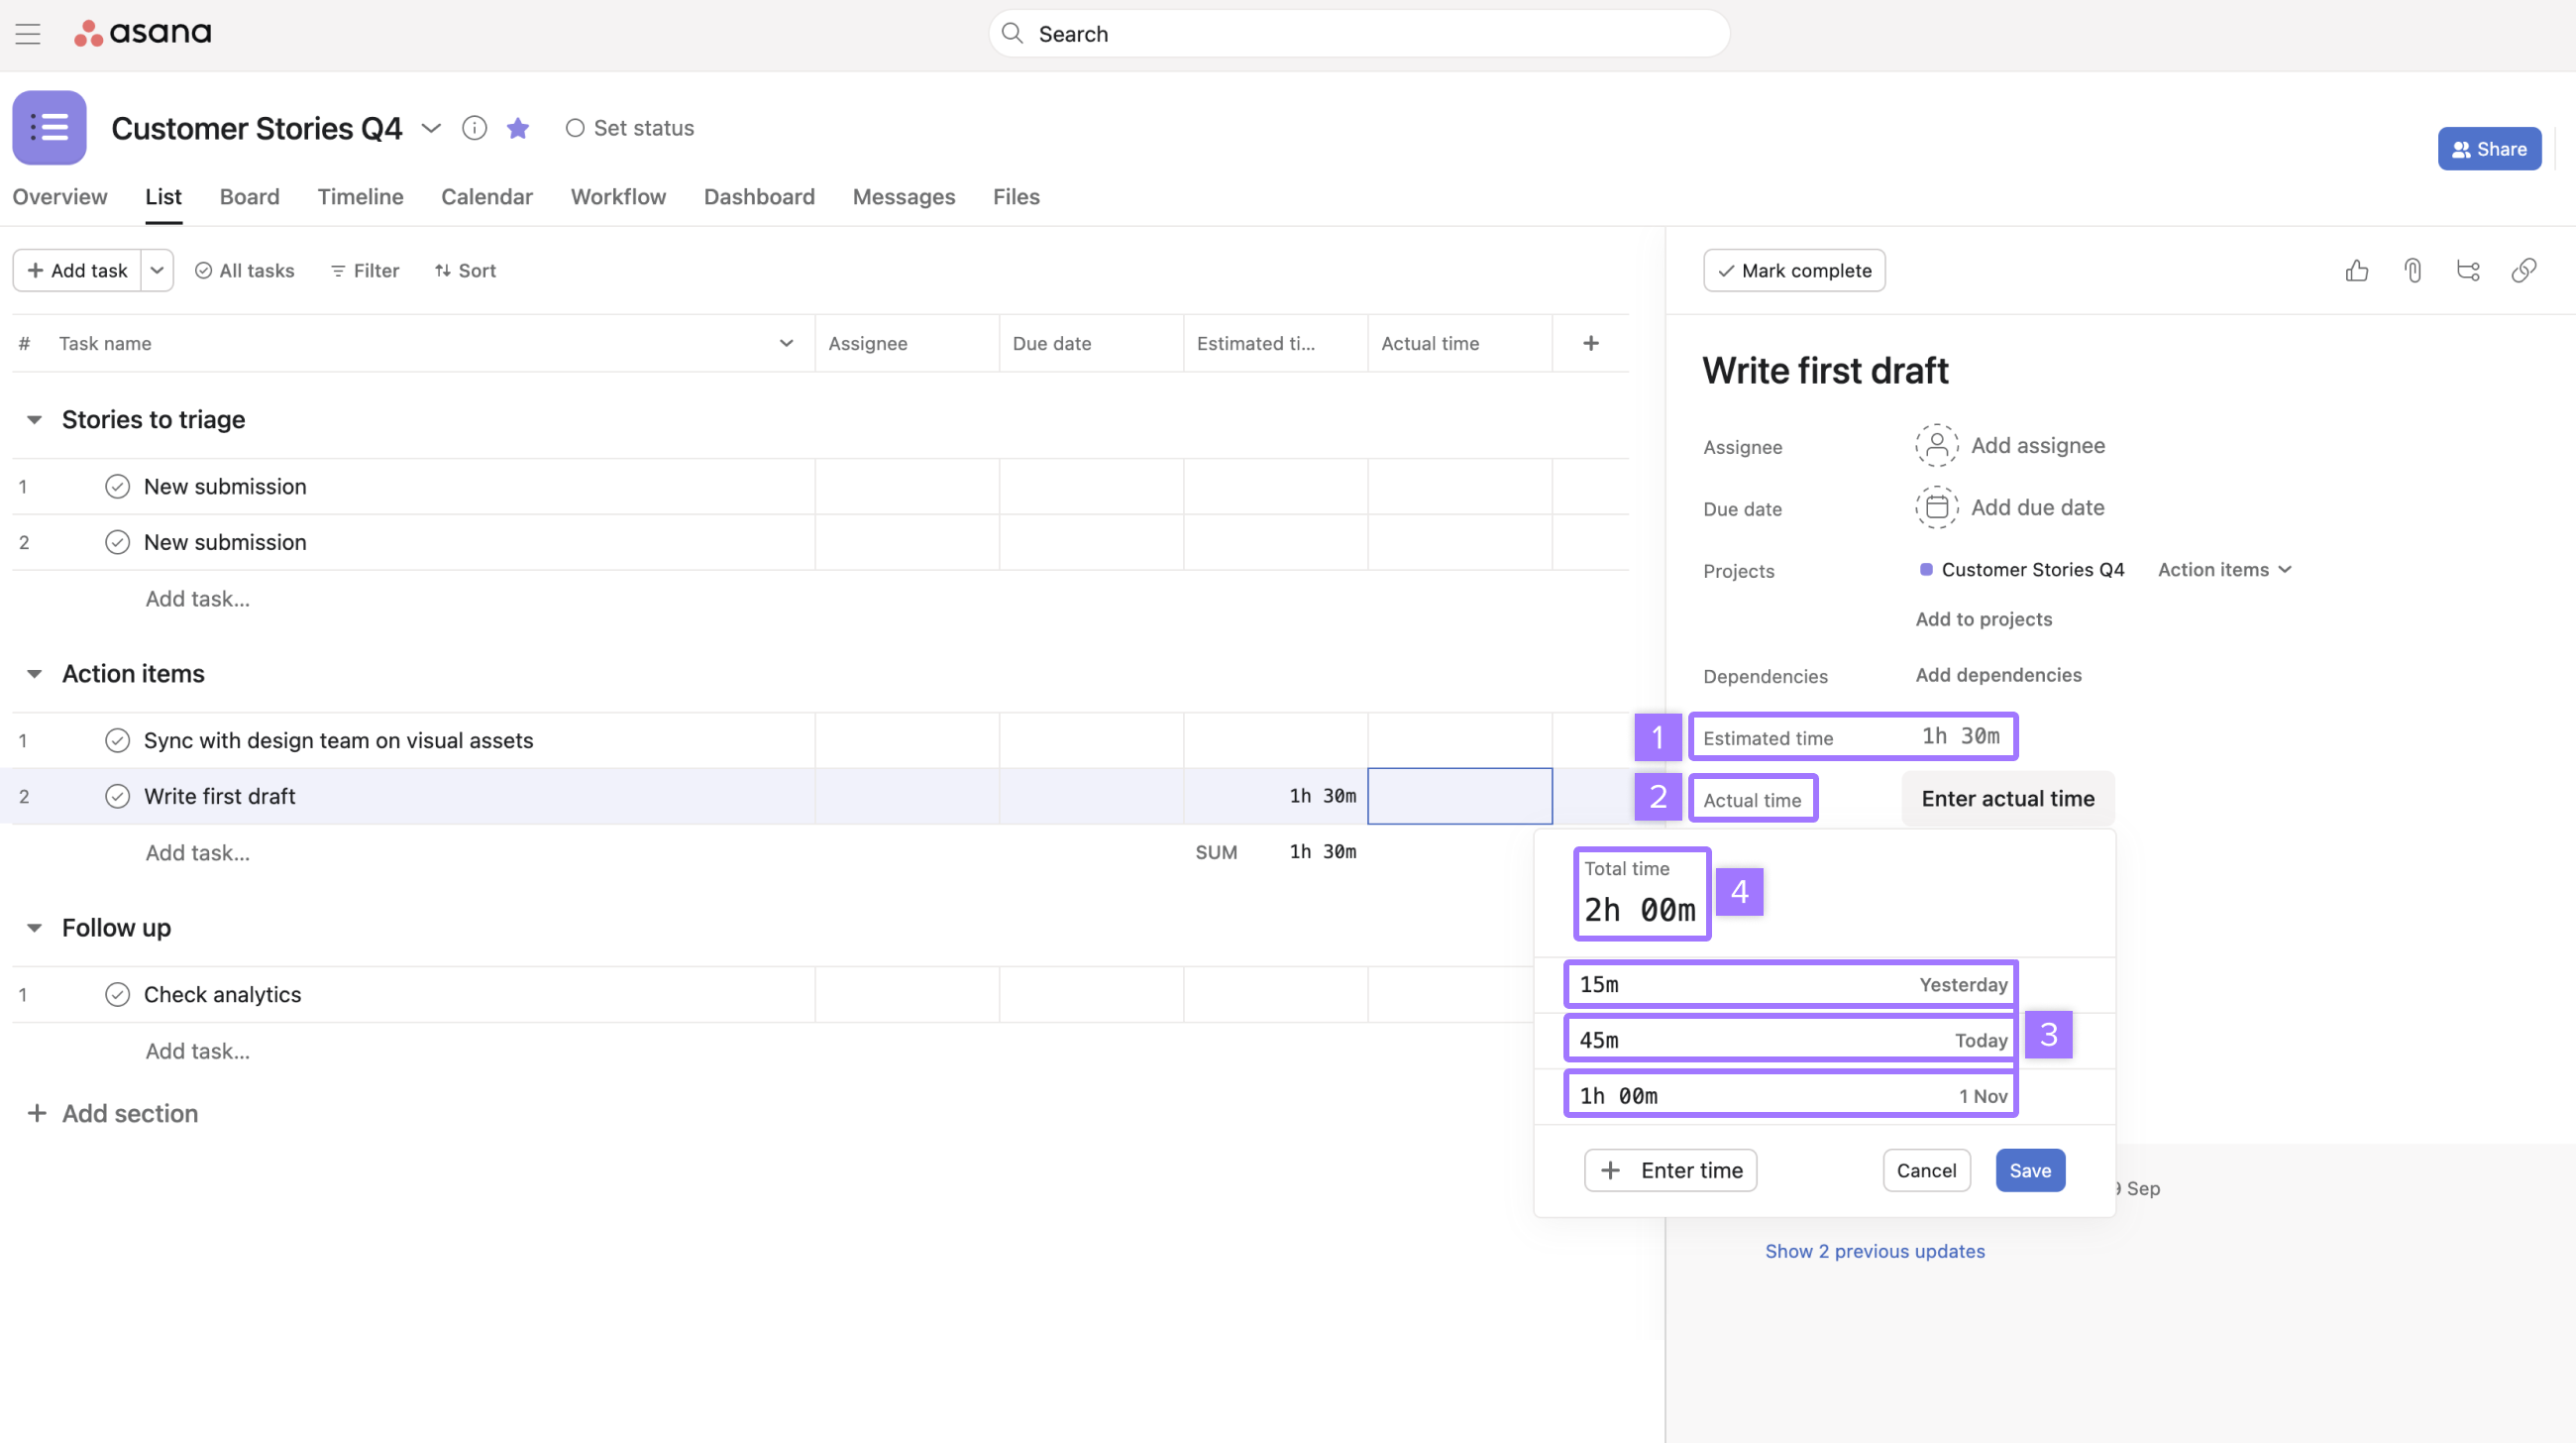Click Show 2 previous updates link
Image resolution: width=2576 pixels, height=1443 pixels.
(x=1876, y=1250)
